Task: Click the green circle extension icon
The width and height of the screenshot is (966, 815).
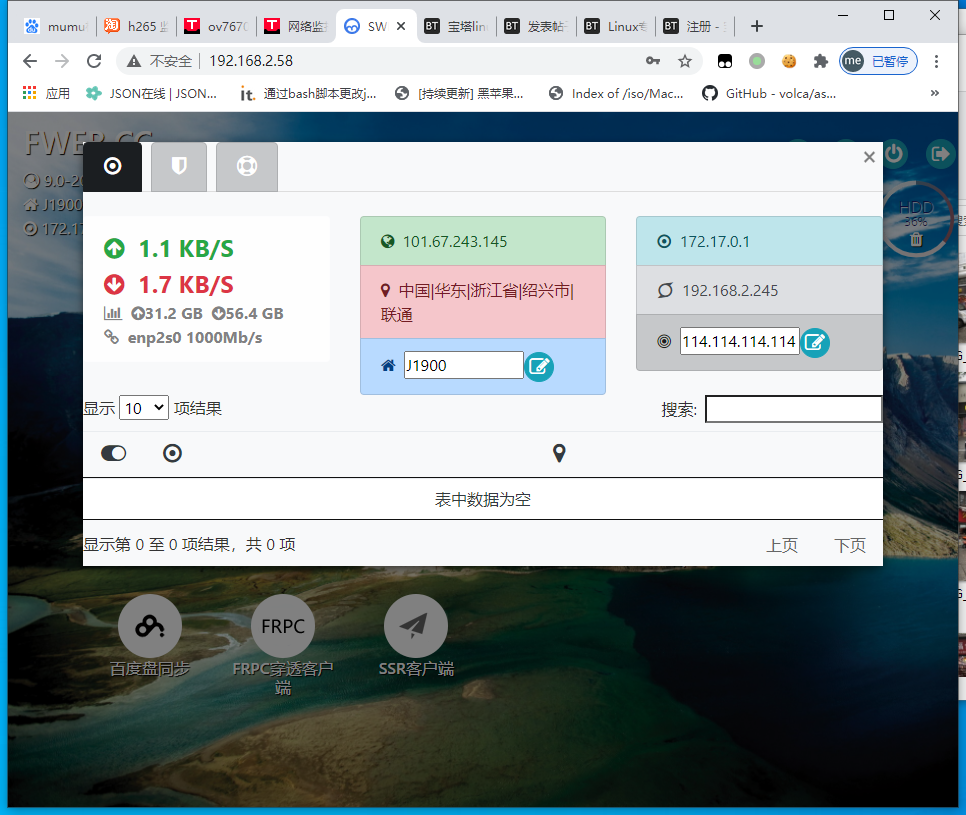Action: click(x=757, y=61)
